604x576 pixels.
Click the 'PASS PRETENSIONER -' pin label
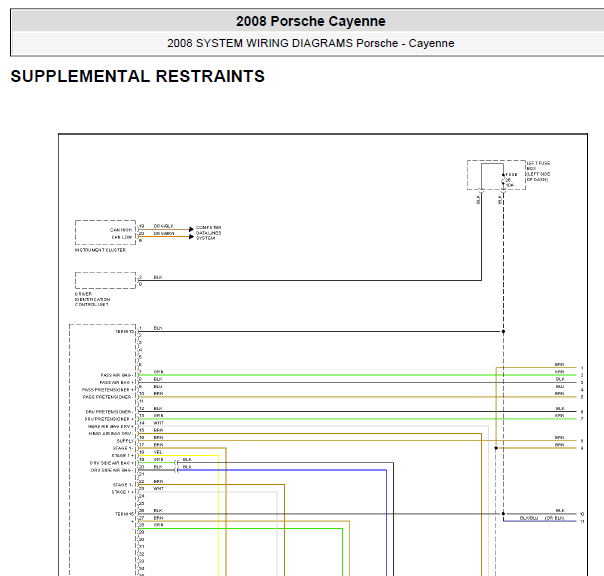click(x=108, y=397)
